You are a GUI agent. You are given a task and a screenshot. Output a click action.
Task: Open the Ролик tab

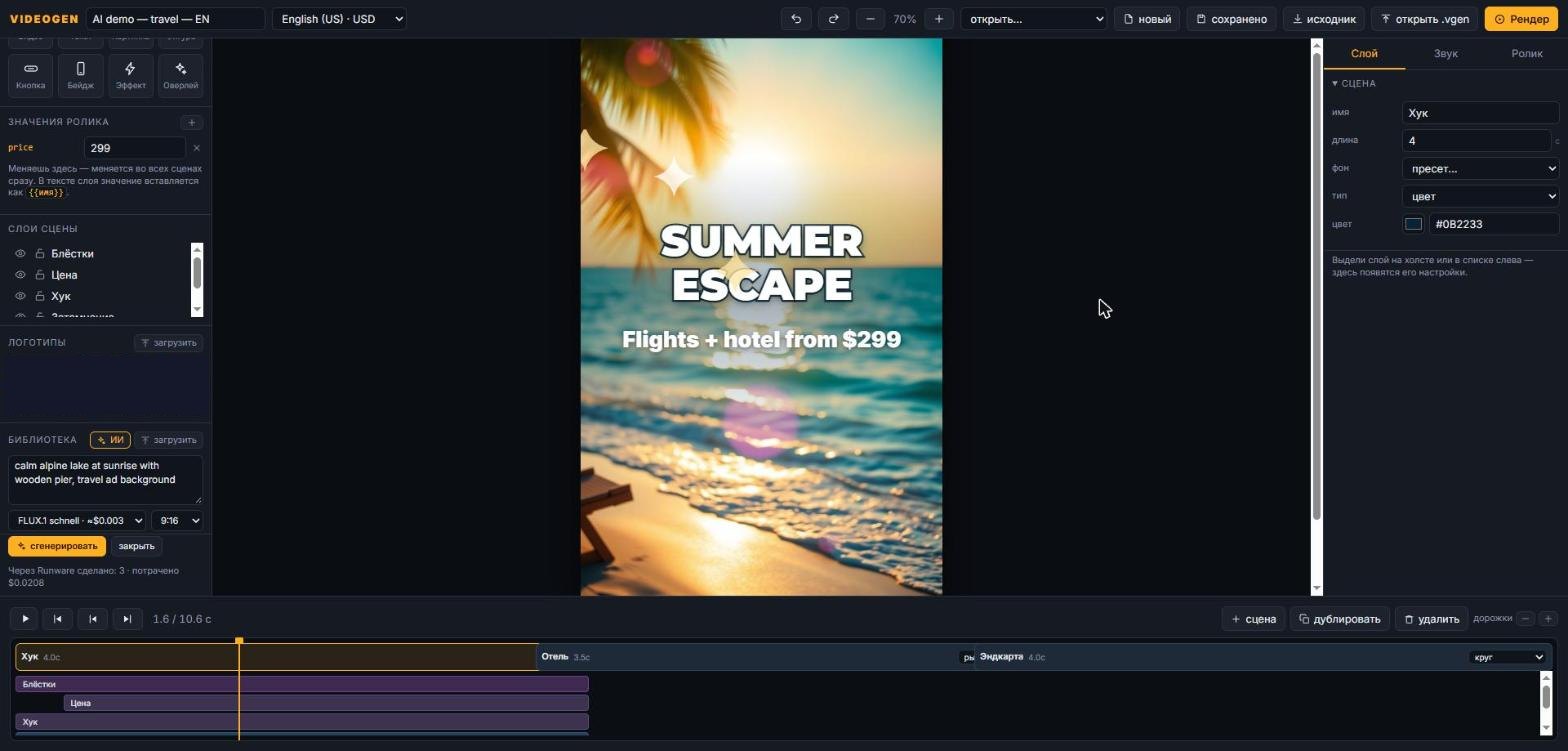pyautogui.click(x=1527, y=54)
